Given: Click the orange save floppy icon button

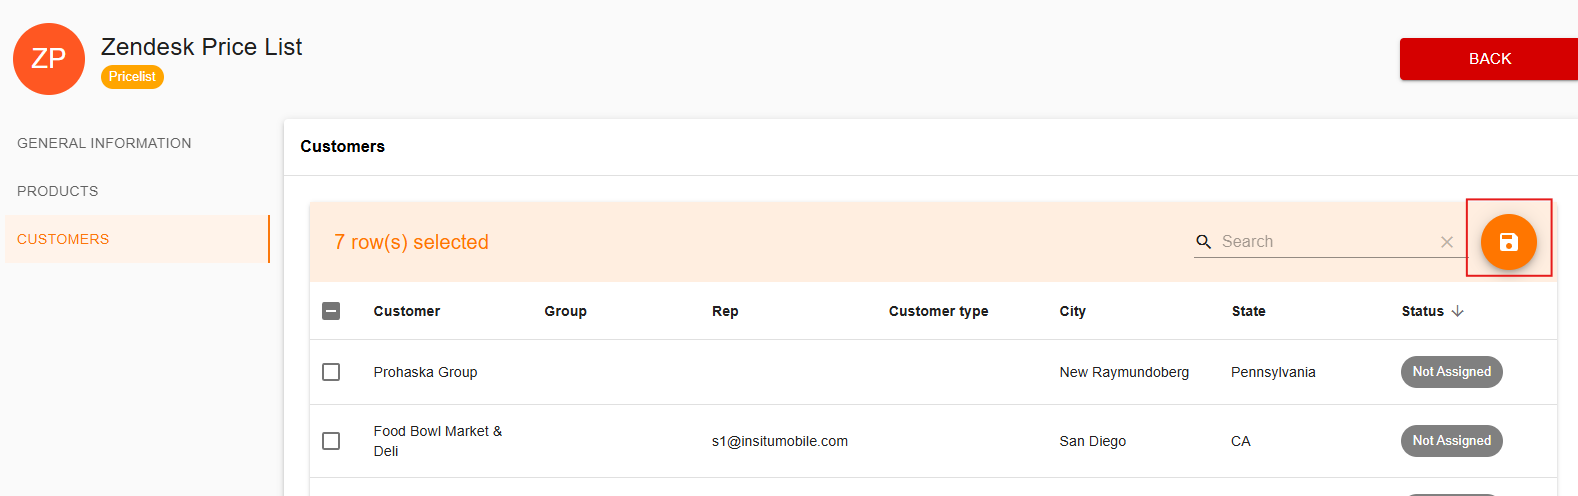Looking at the screenshot, I should [1508, 242].
